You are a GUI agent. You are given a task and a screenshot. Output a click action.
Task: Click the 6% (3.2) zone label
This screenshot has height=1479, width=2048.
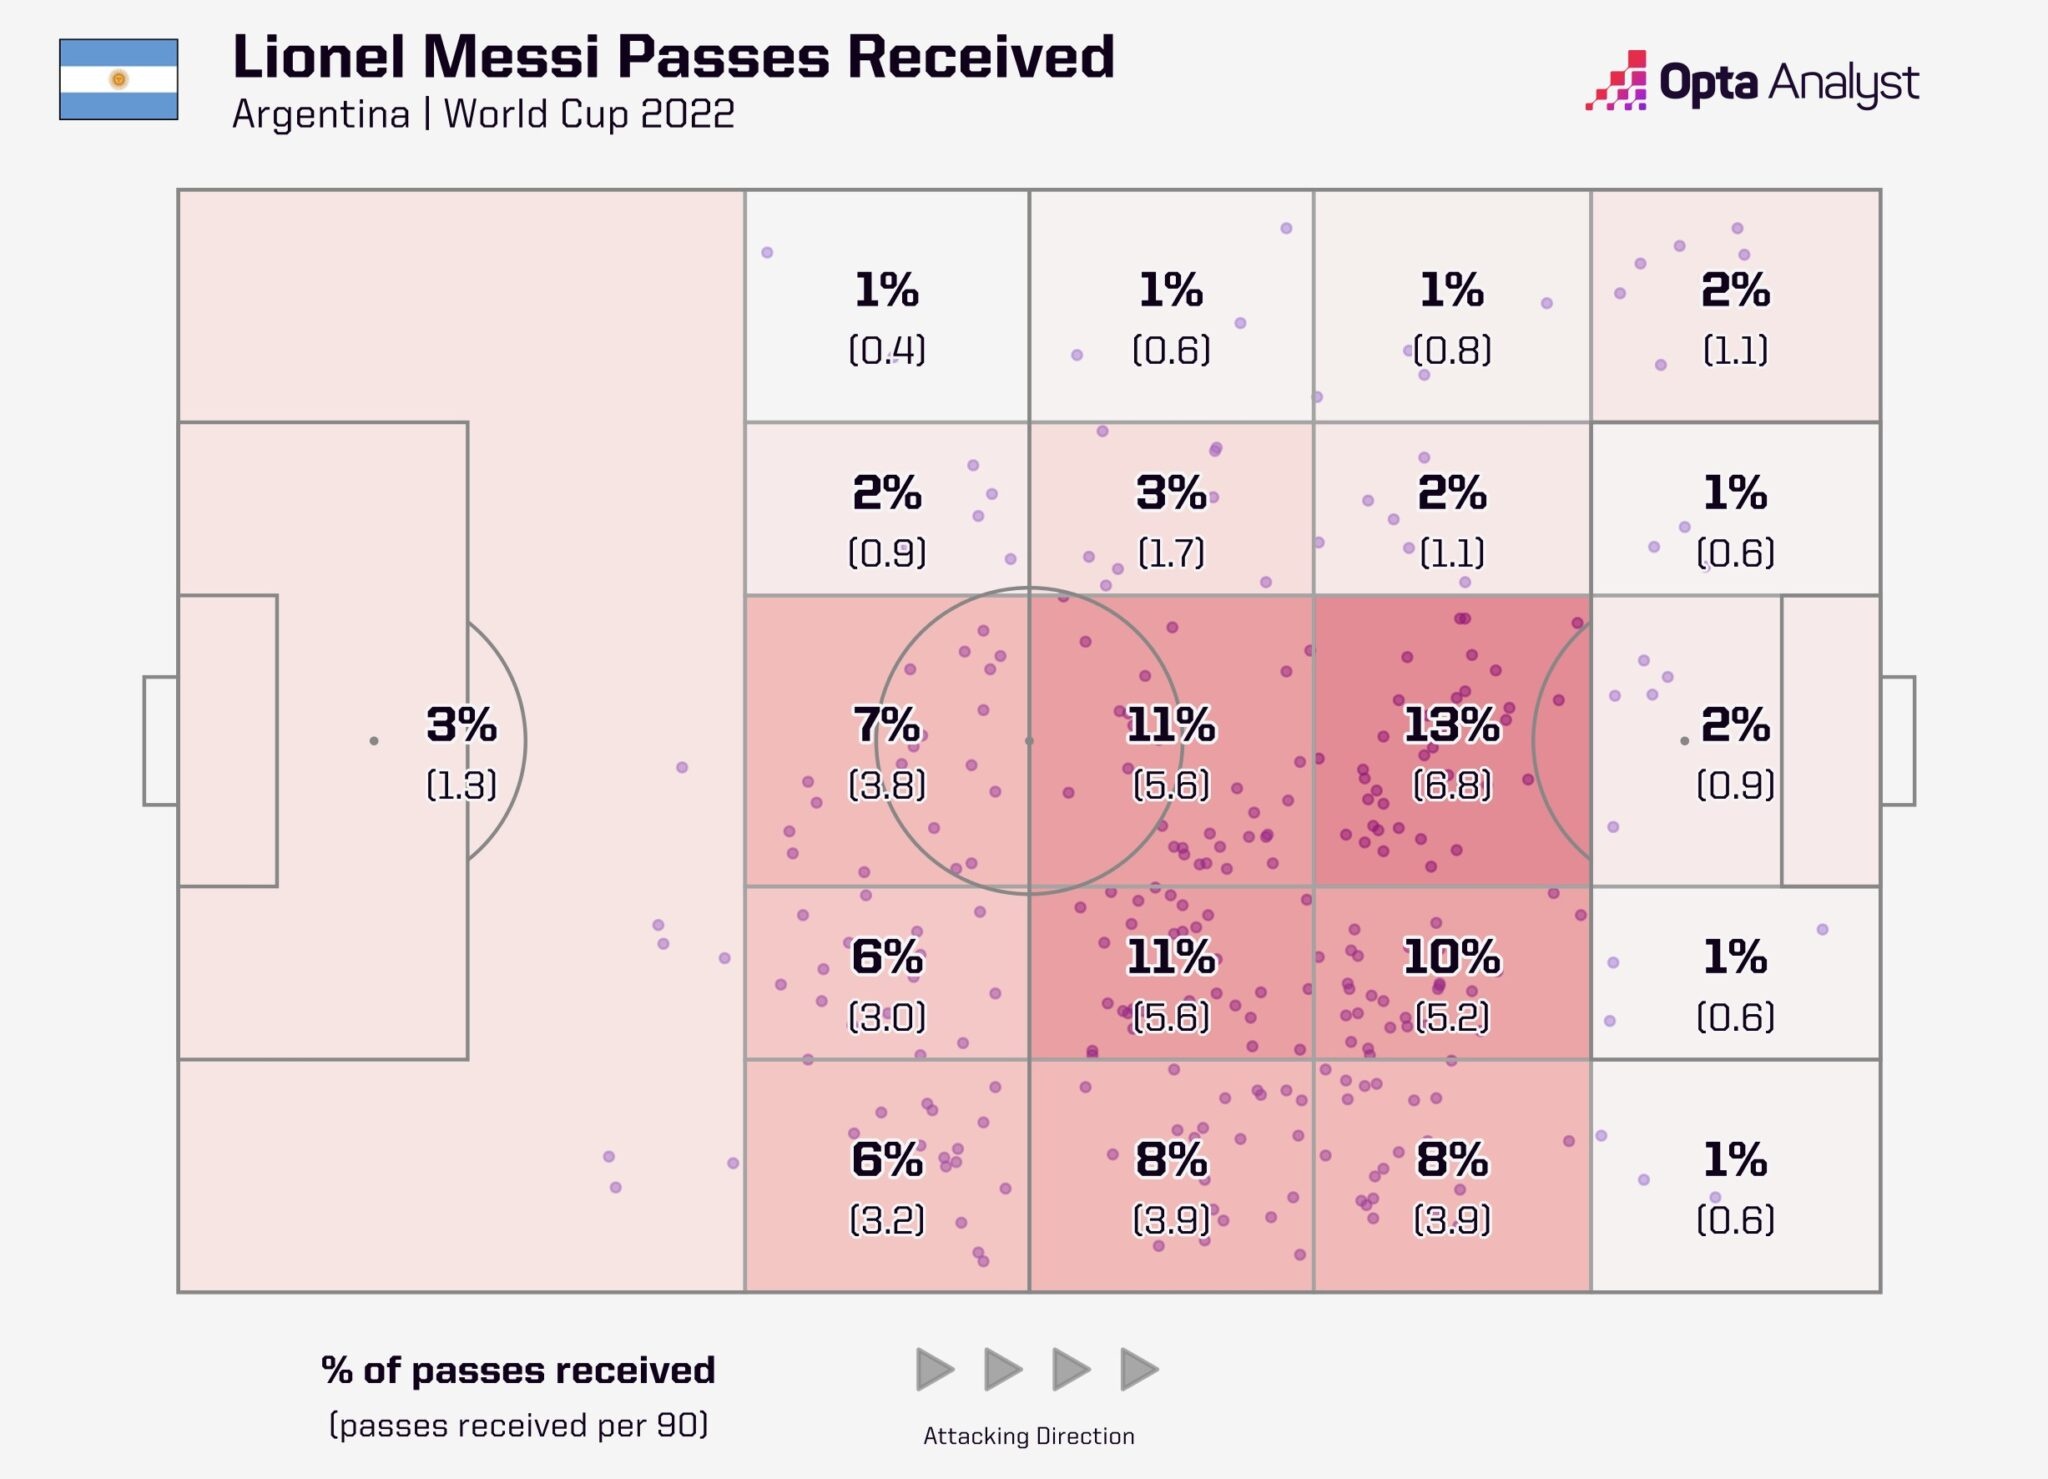887,1187
